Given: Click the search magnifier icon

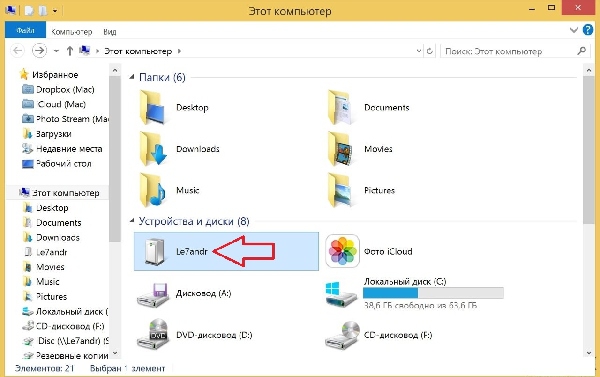Looking at the screenshot, I should pos(582,51).
